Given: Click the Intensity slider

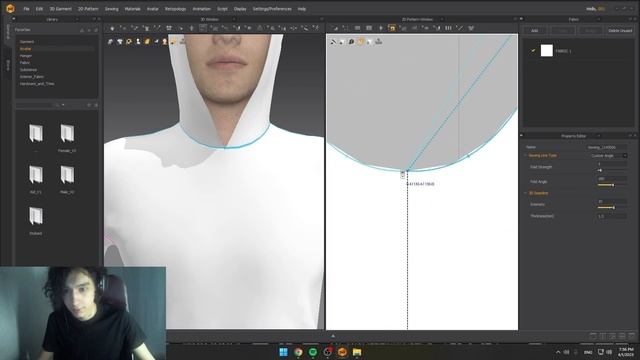Looking at the screenshot, I should point(612,208).
